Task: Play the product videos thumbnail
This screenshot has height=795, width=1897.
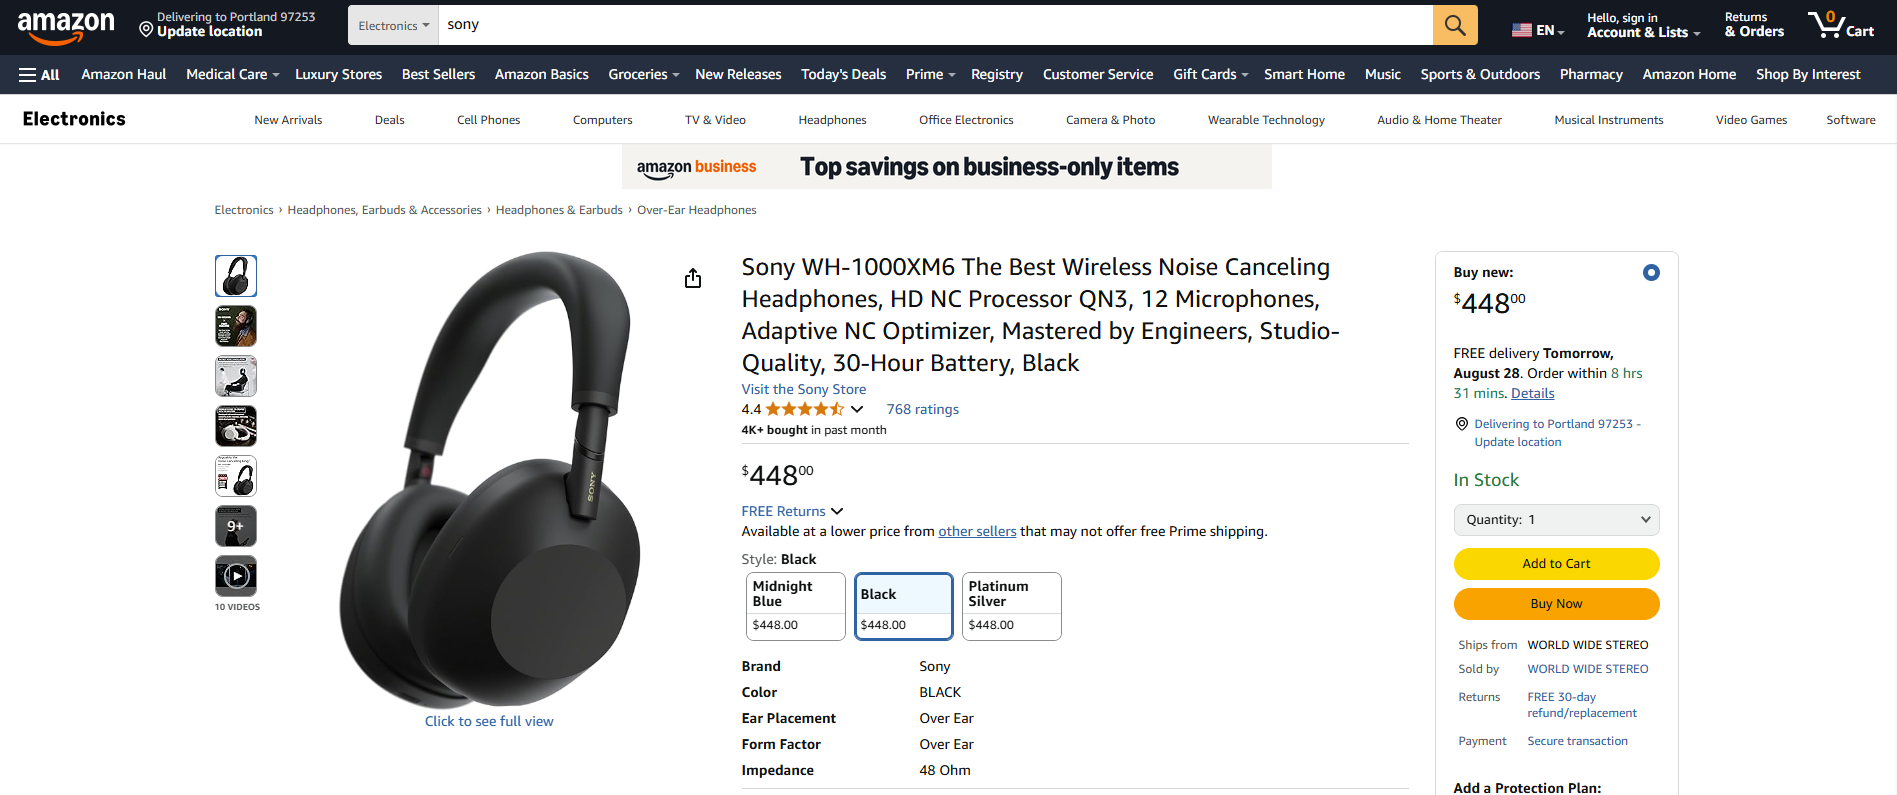Action: [x=236, y=576]
